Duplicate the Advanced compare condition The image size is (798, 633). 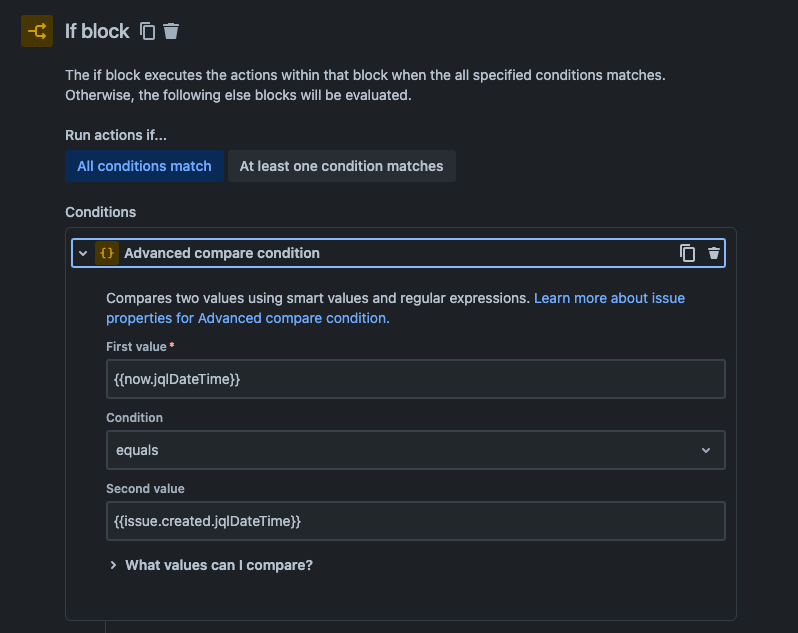coord(687,253)
